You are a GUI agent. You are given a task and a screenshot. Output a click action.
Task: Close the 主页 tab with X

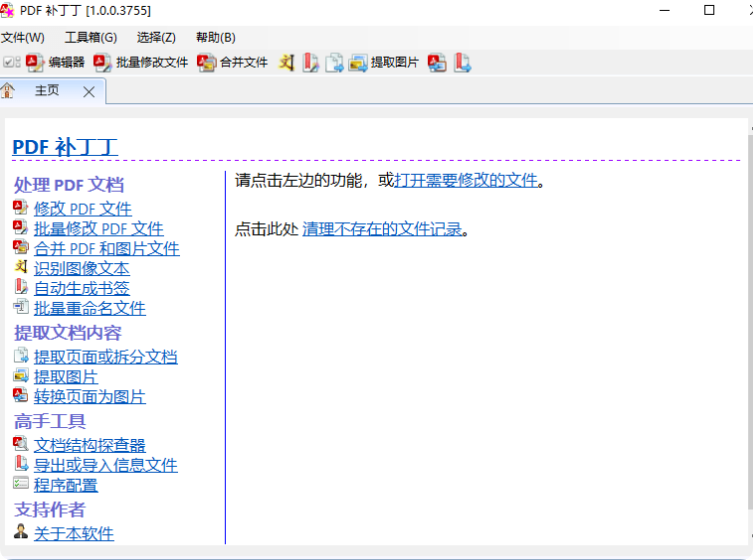[89, 92]
